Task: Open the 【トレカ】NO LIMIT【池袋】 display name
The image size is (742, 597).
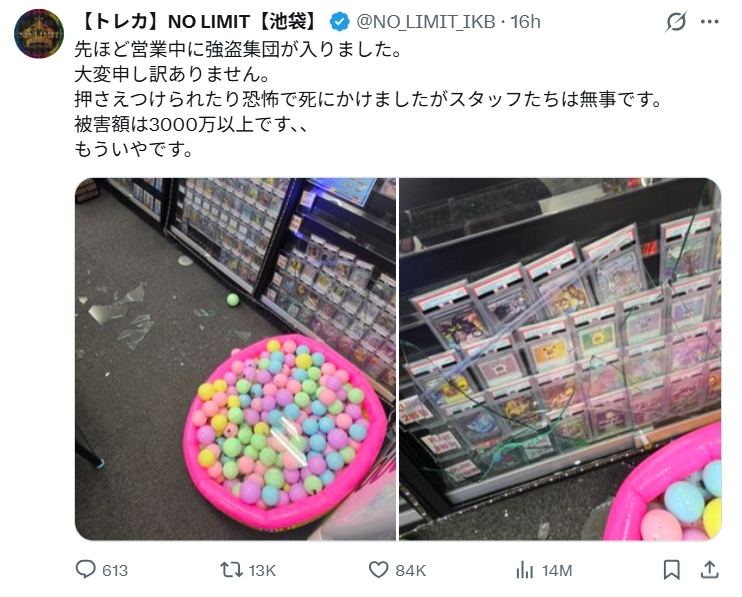Action: 200,22
